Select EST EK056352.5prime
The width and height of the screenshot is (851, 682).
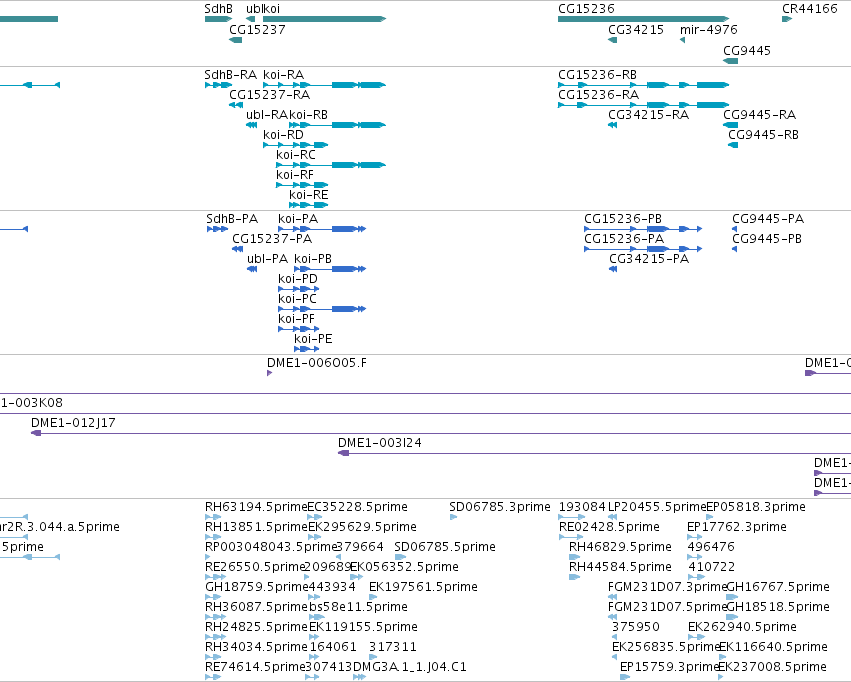click(x=405, y=568)
